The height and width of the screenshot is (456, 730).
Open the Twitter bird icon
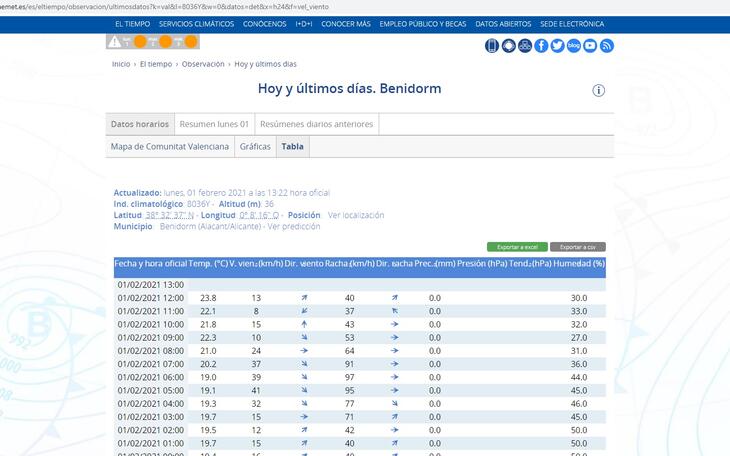point(557,46)
